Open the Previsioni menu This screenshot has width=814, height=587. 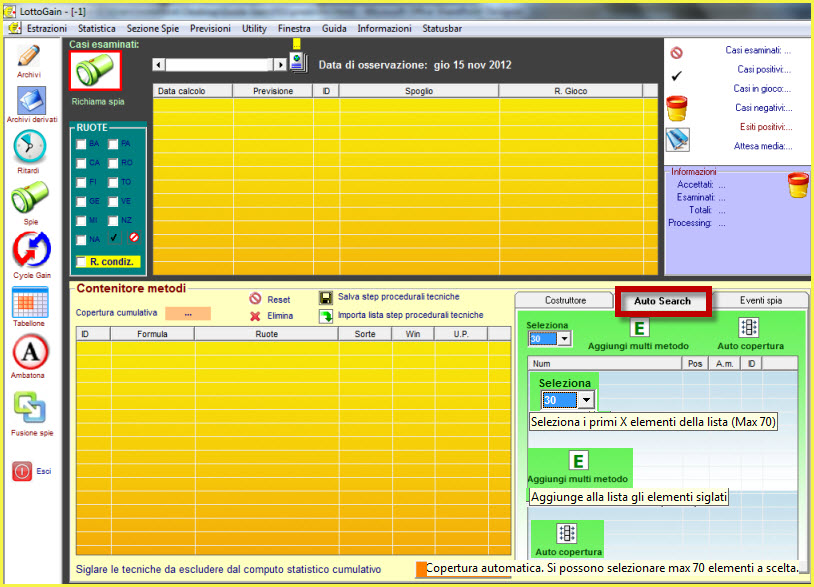(x=210, y=29)
